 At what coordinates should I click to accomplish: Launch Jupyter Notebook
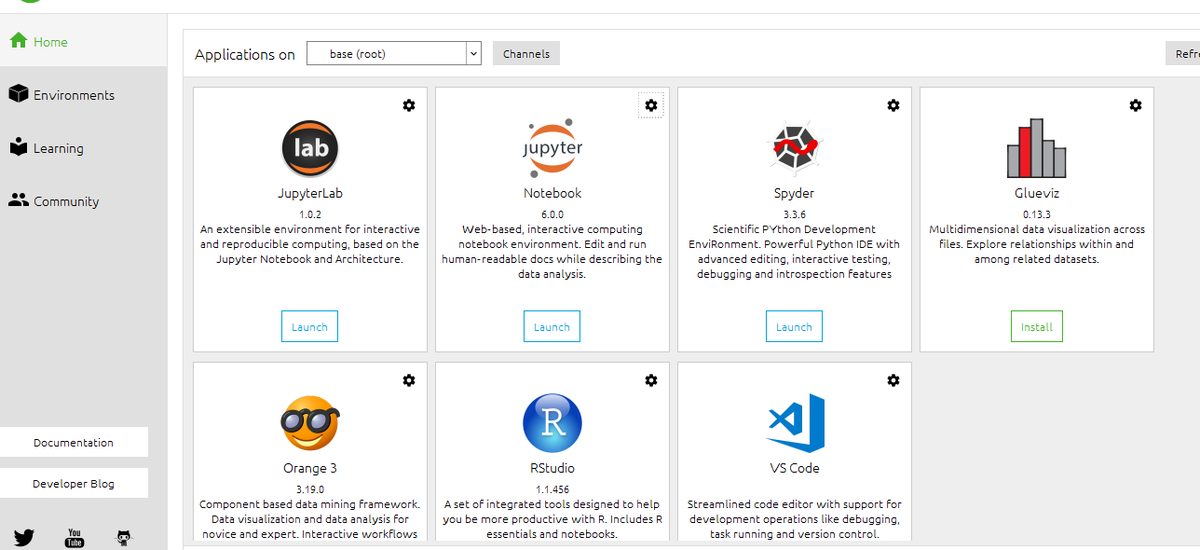(x=552, y=327)
